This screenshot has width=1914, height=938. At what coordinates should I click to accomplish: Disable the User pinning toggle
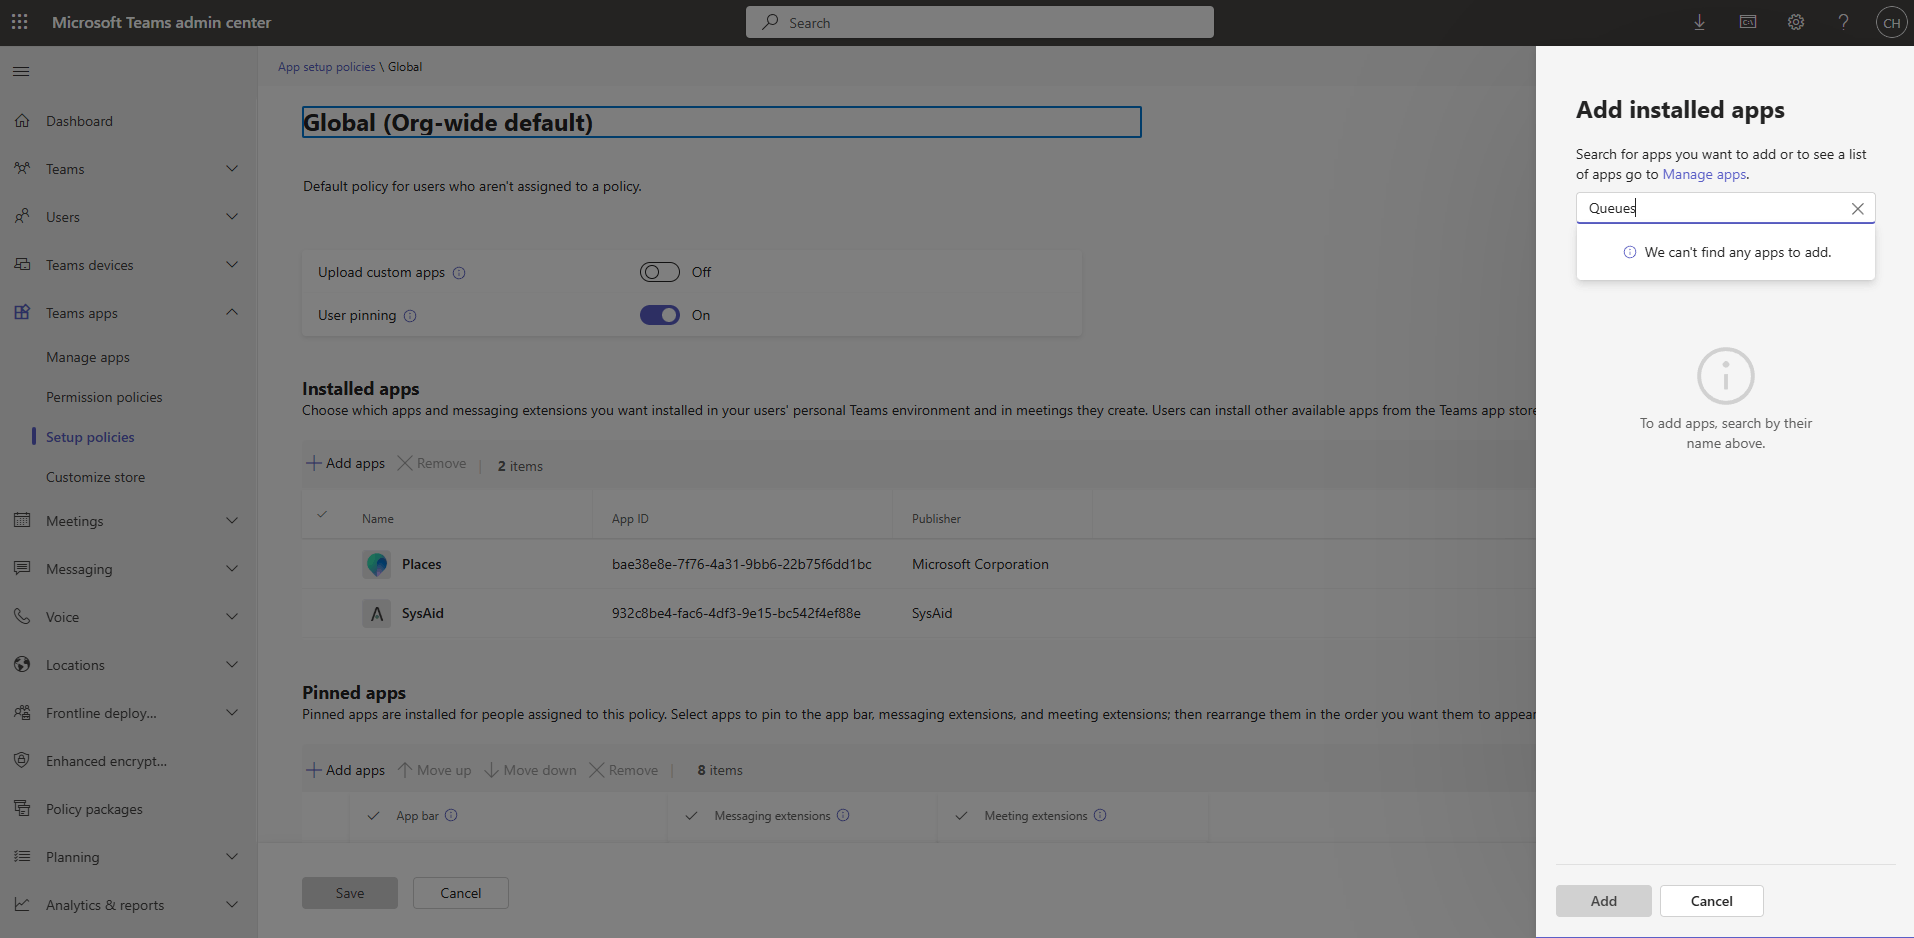[x=659, y=314]
